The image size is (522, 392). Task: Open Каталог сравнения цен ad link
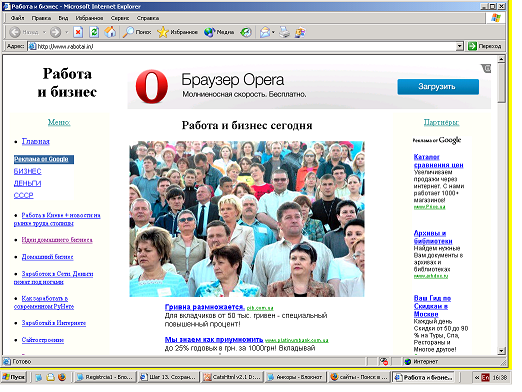[438, 161]
